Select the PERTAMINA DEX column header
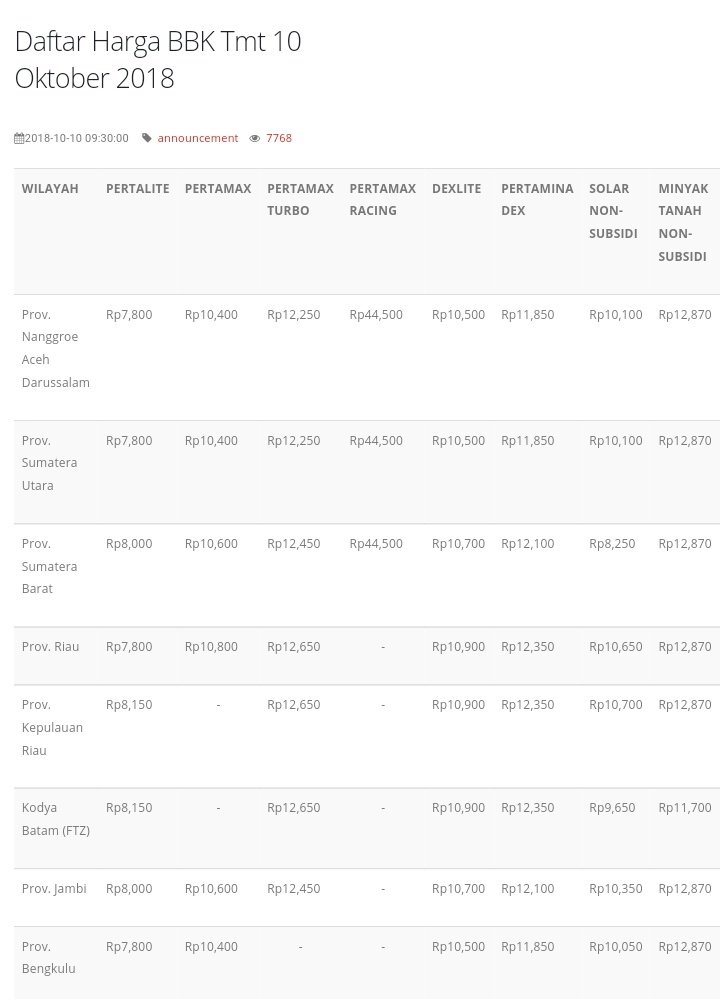Viewport: 720px width, 999px height. click(537, 200)
